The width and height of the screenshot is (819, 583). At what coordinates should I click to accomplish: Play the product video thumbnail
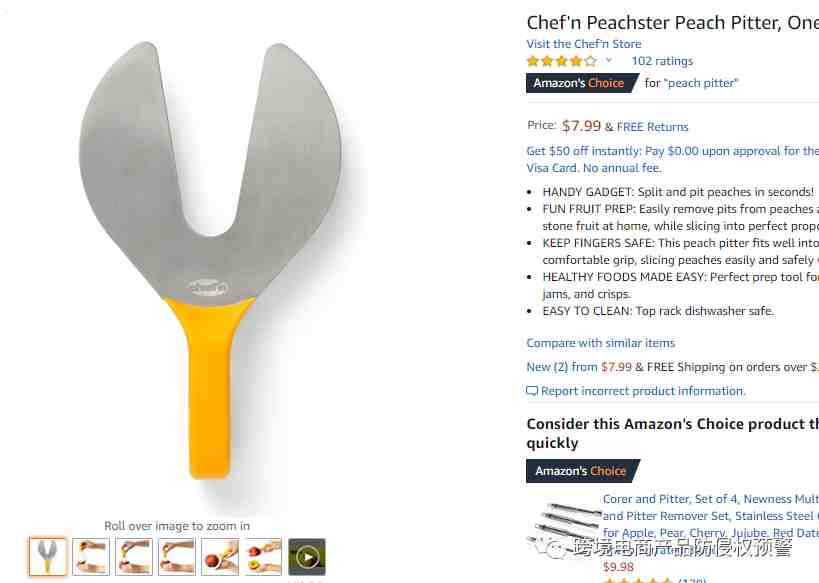coord(307,557)
